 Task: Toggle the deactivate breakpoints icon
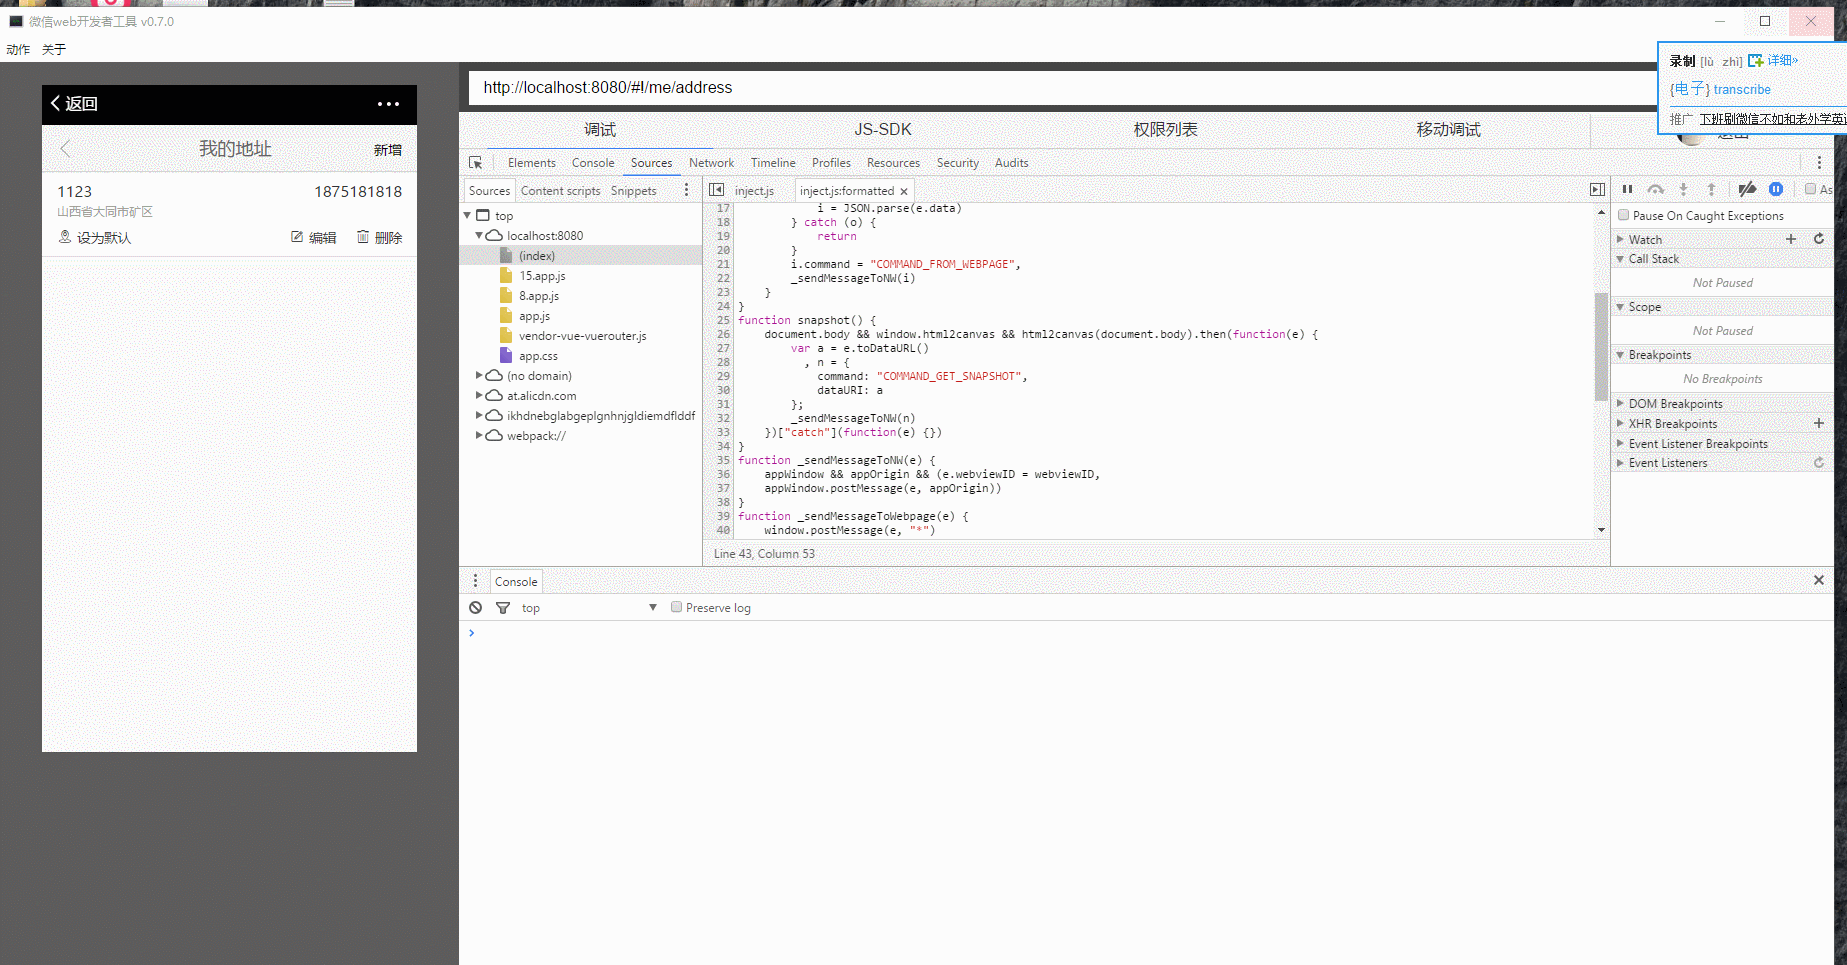click(x=1747, y=189)
